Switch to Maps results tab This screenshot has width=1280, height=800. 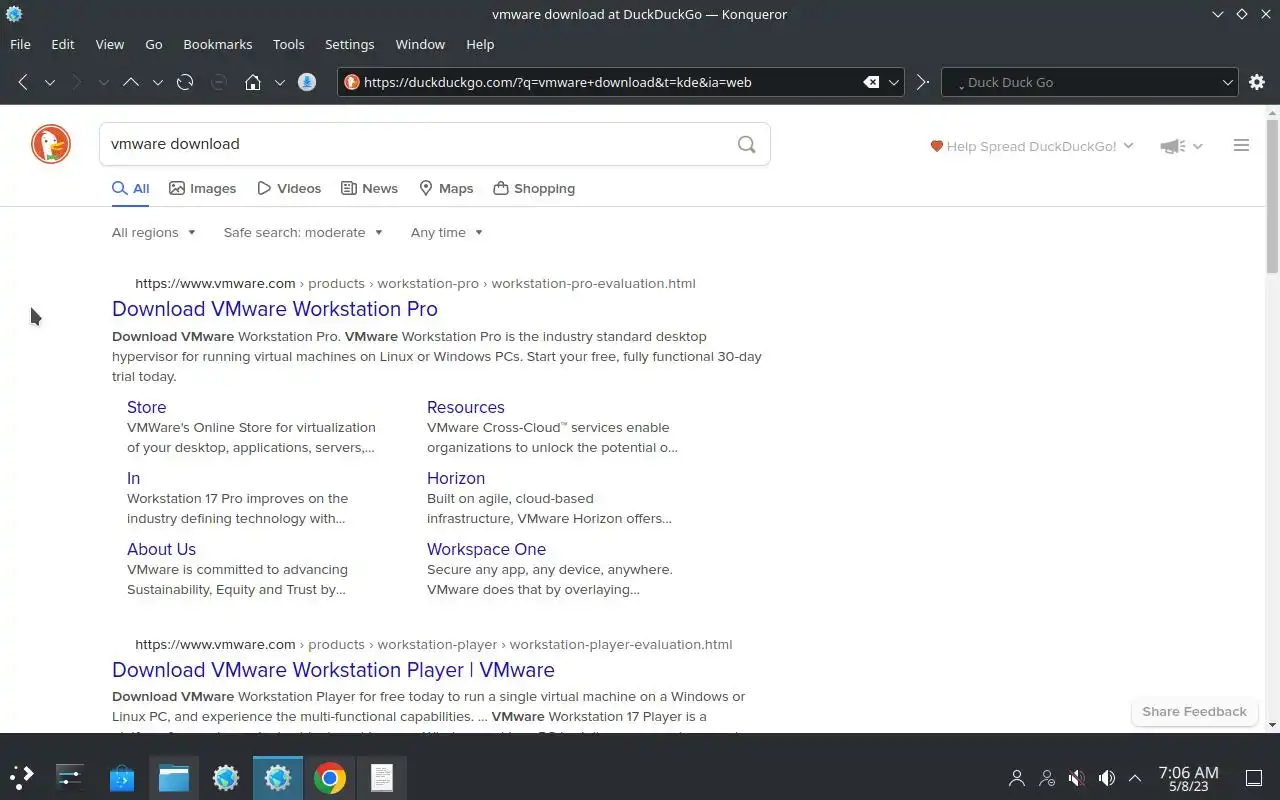click(446, 188)
